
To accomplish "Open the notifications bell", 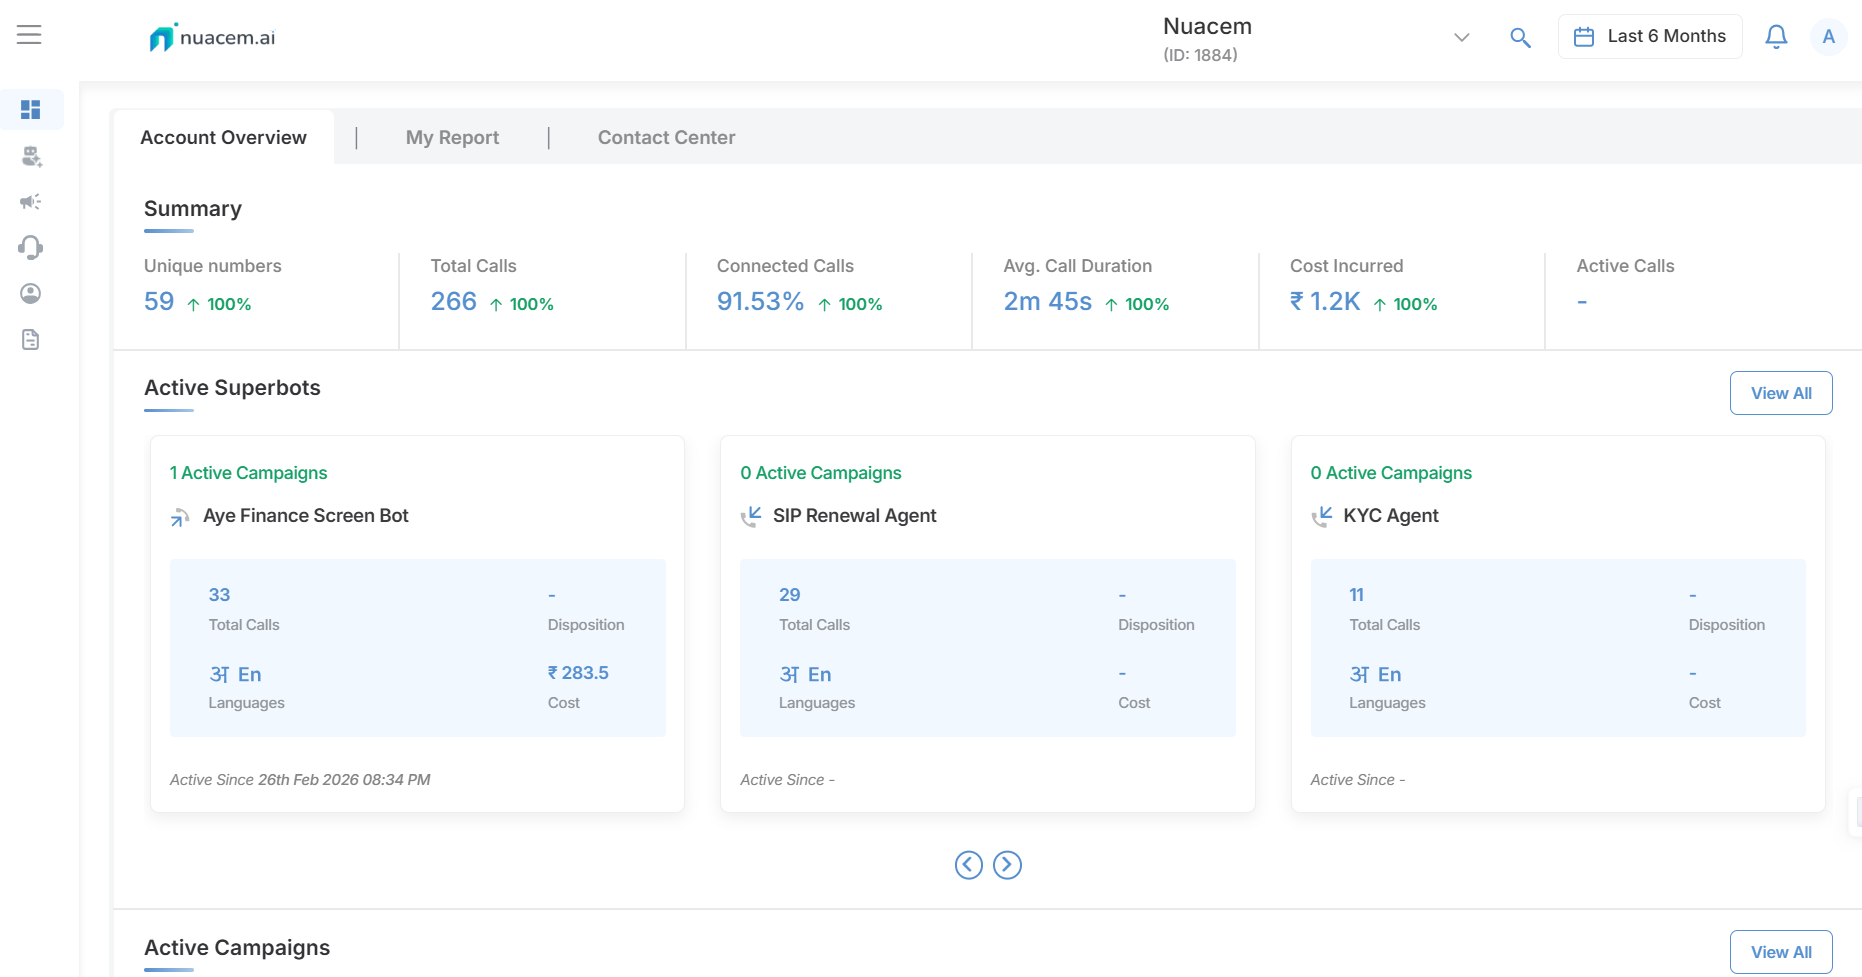I will (1776, 37).
